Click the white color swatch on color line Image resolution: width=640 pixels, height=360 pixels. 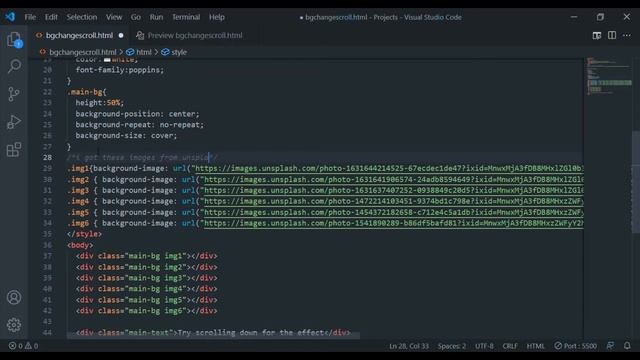[x=107, y=60]
